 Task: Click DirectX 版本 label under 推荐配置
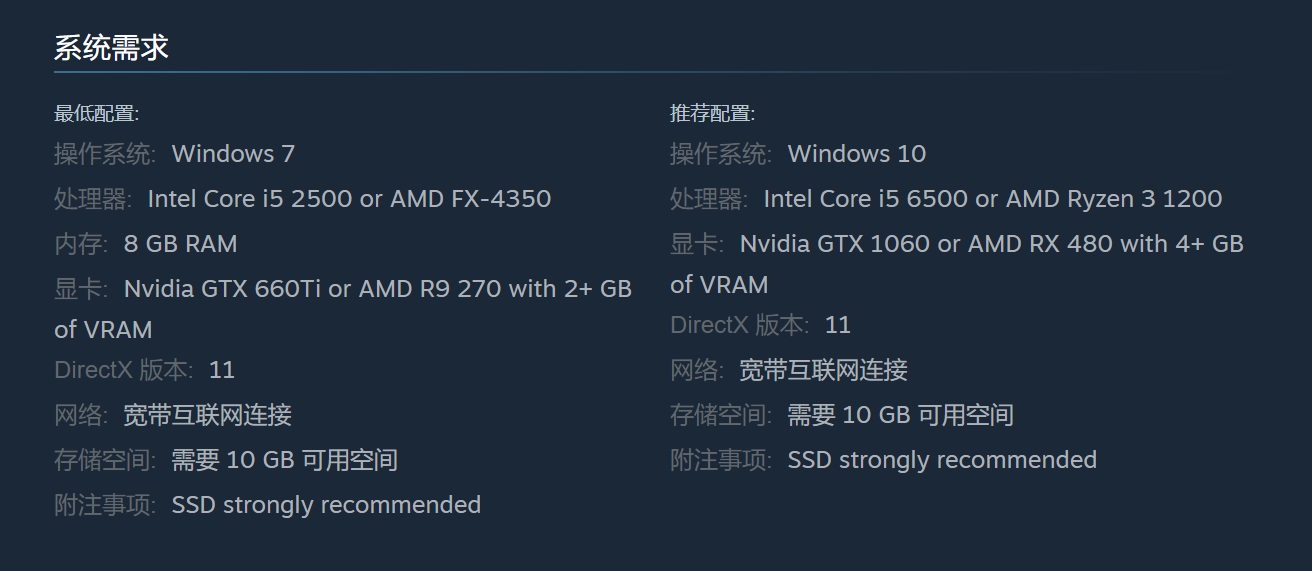click(x=739, y=325)
